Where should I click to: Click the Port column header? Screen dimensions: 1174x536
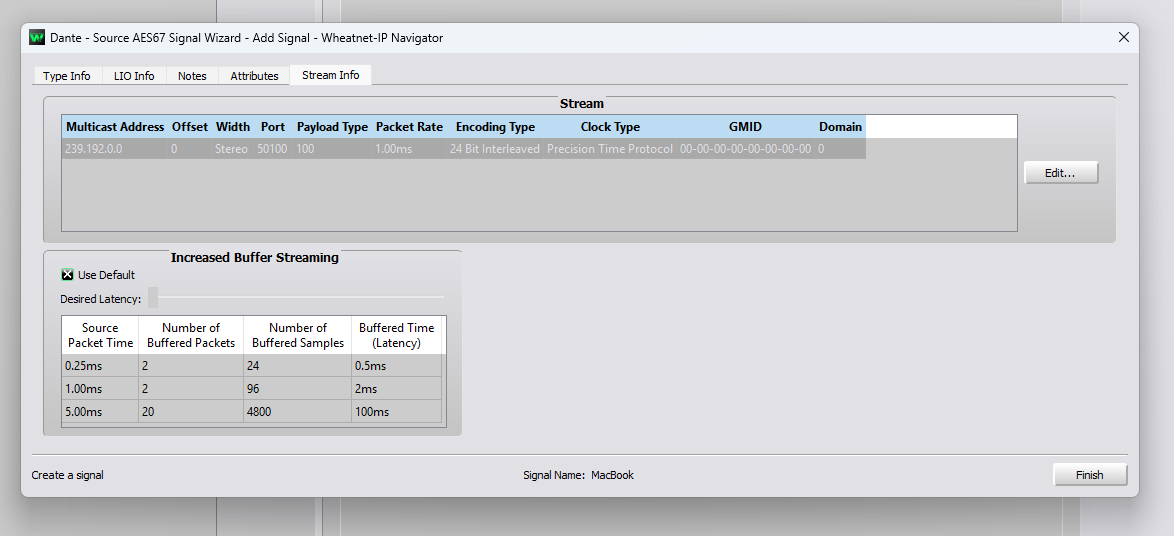click(273, 127)
